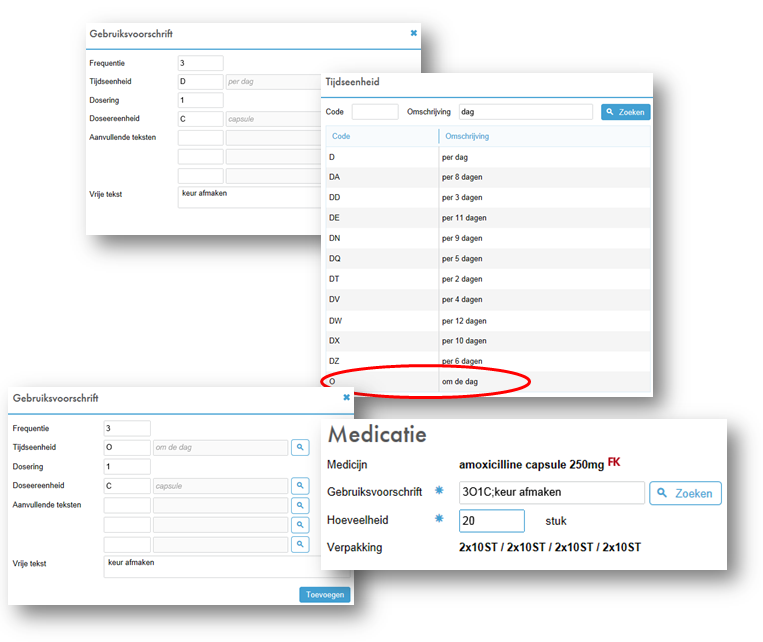The width and height of the screenshot is (763, 642).
Task: Click the Hoeveelheid field showing 20
Action: (x=491, y=521)
